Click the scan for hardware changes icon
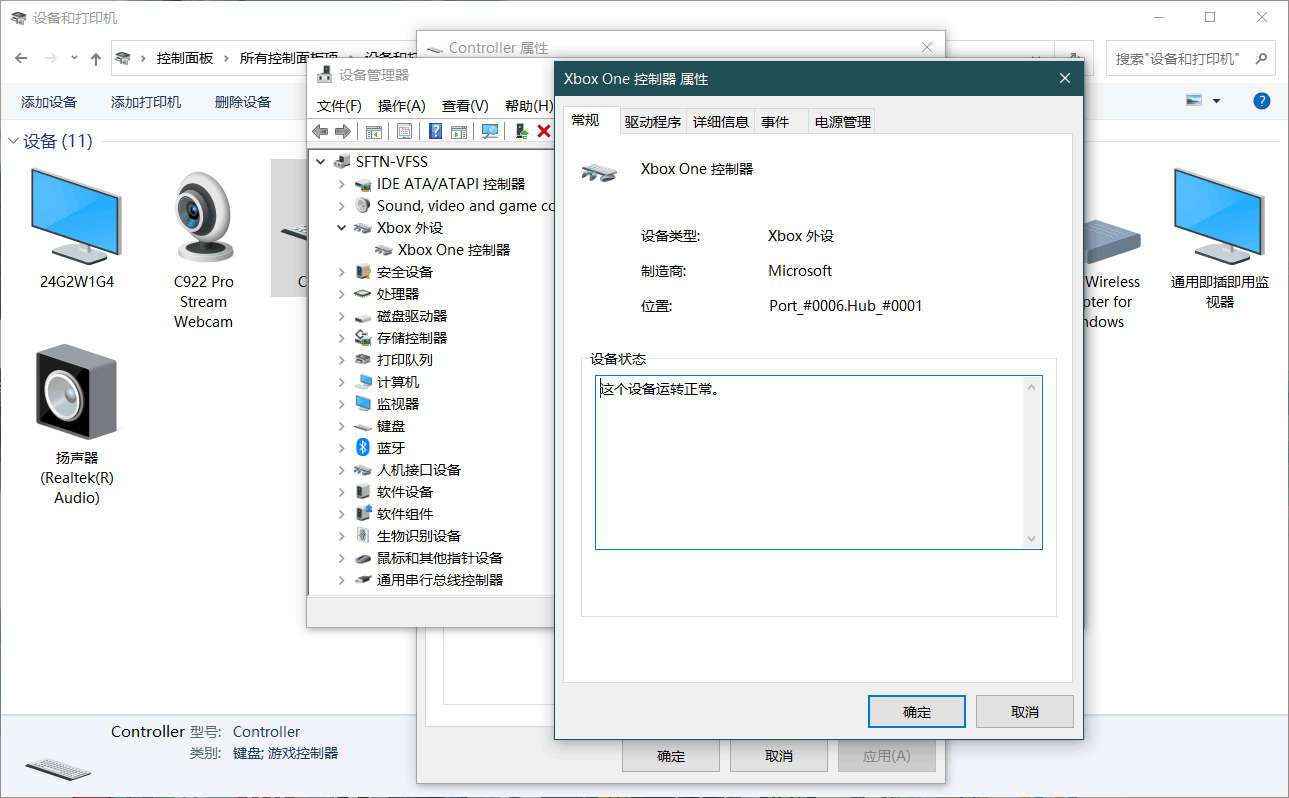This screenshot has width=1289, height=798. pos(490,131)
